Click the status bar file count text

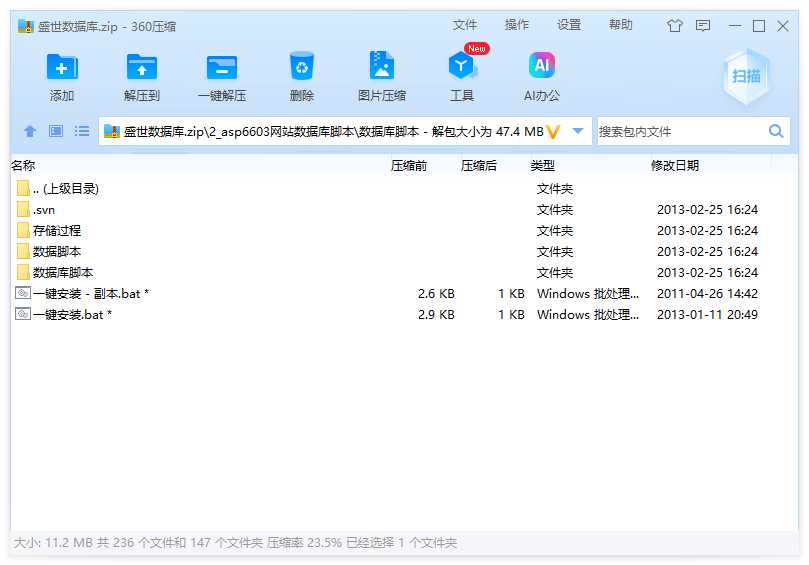(235, 543)
